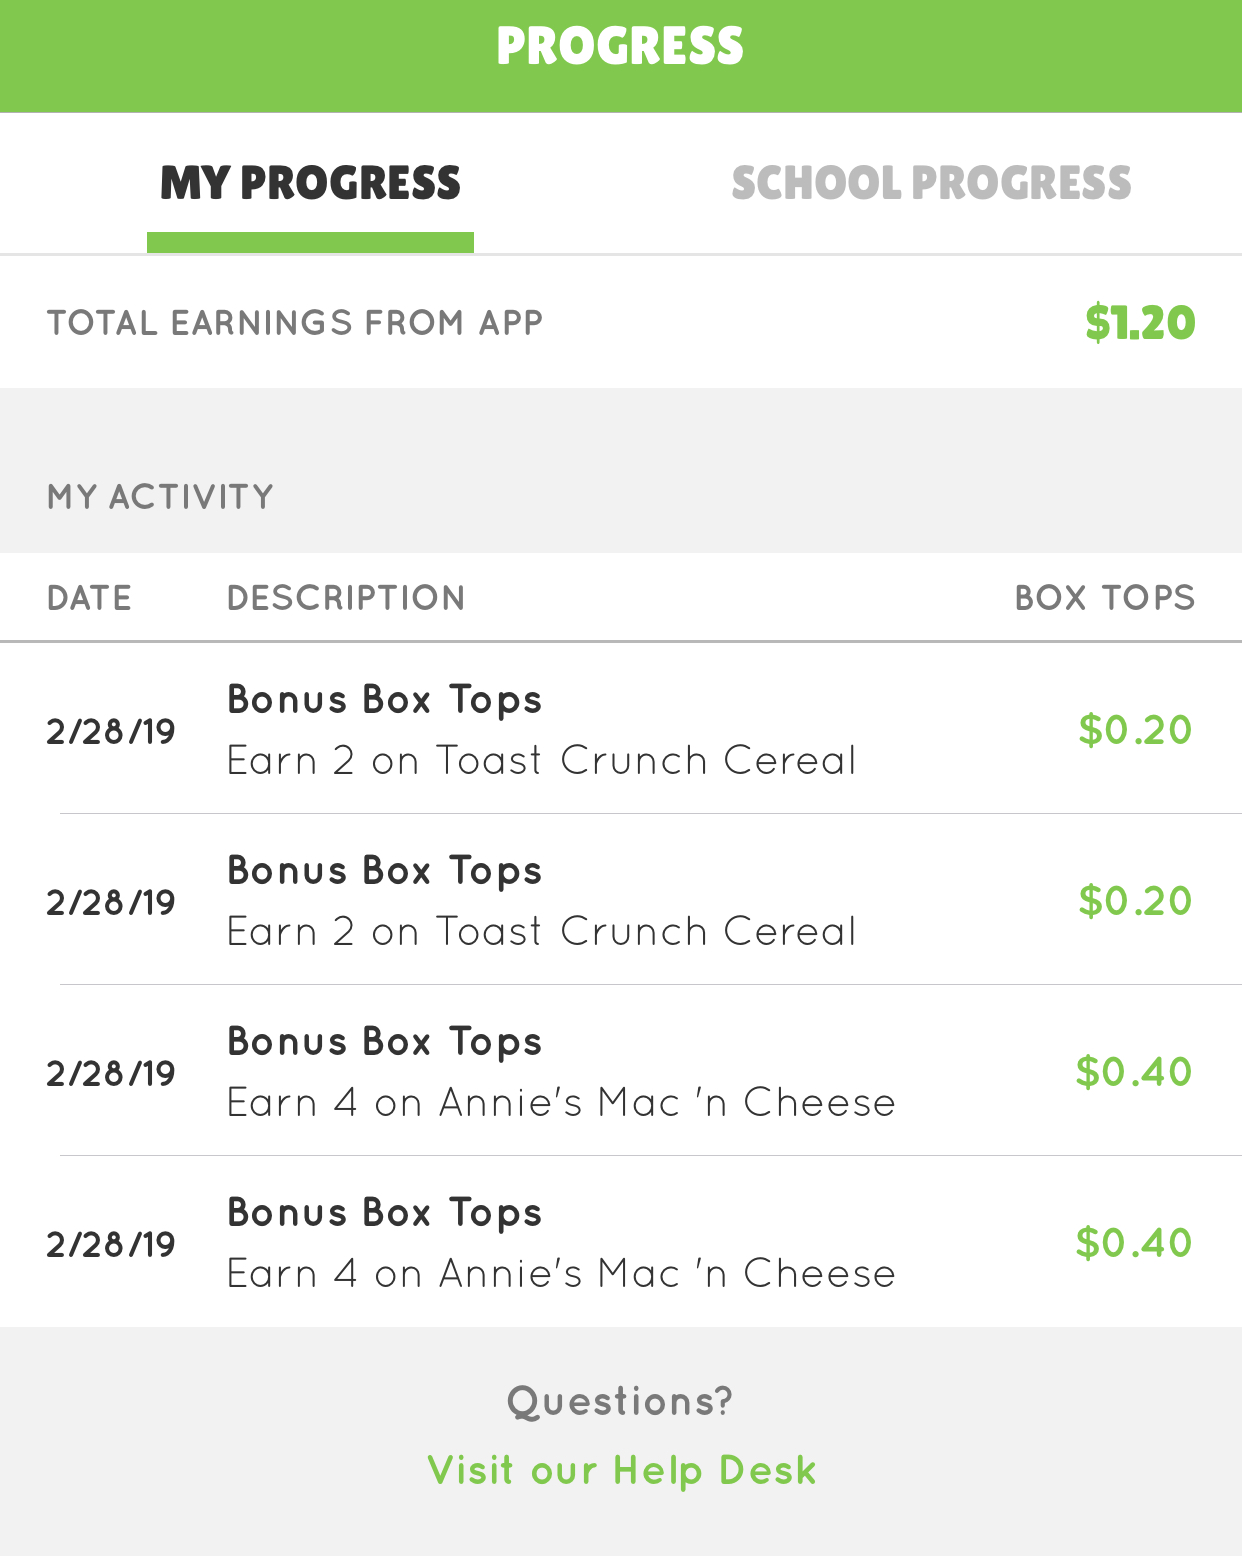Click the 2/28/19 date of the first activity row

[111, 732]
